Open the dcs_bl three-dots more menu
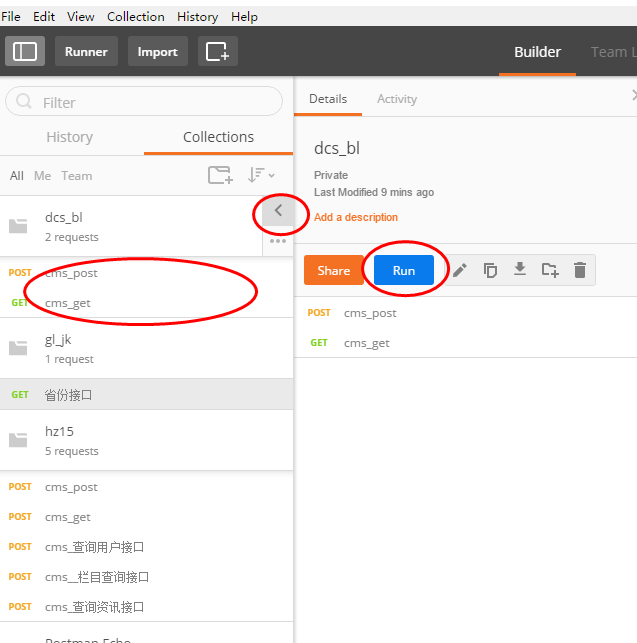The image size is (637, 643). pos(278,241)
